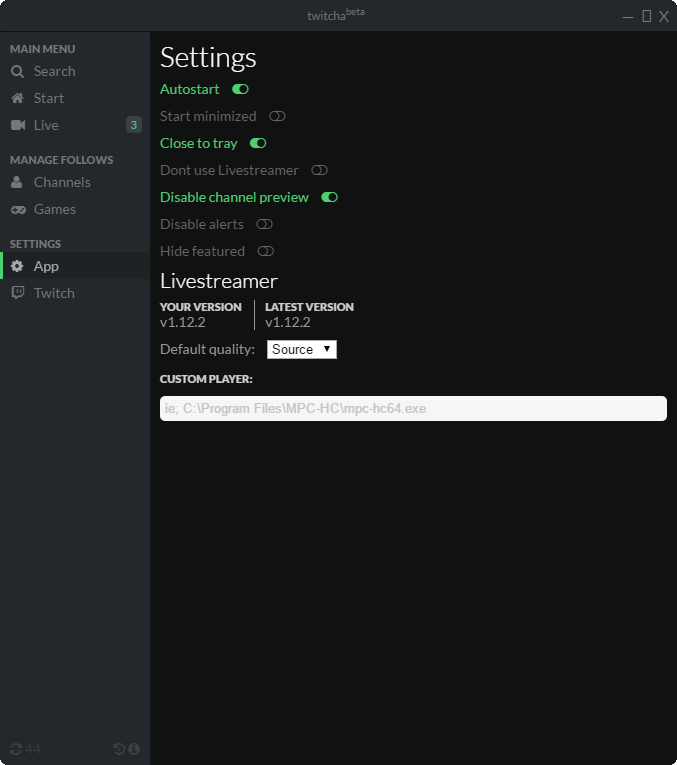Select the Twitch settings item

pos(75,293)
